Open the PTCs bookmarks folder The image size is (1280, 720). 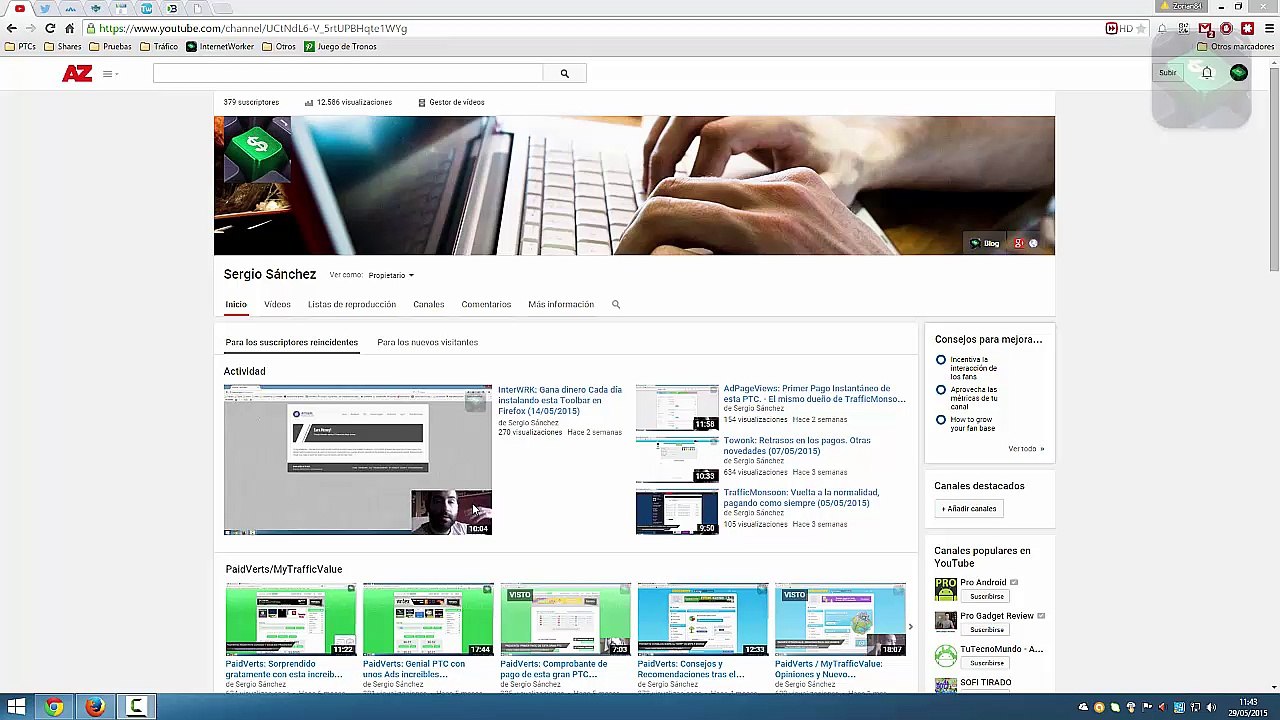coord(20,46)
